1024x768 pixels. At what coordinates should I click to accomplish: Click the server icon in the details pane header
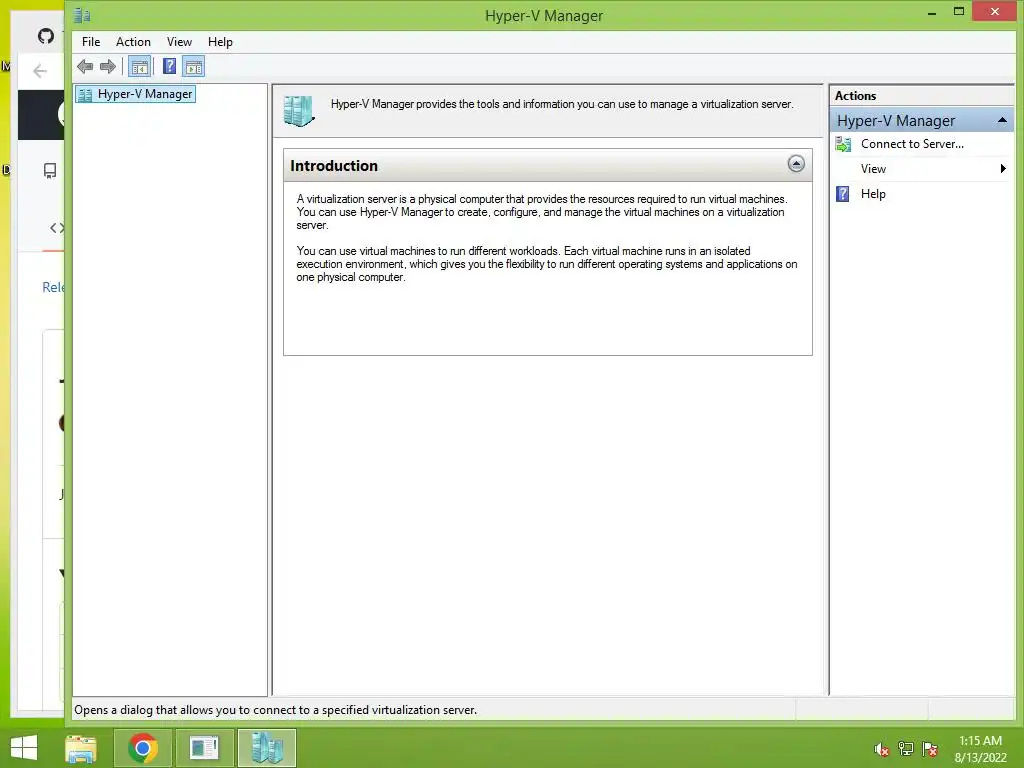coord(299,111)
